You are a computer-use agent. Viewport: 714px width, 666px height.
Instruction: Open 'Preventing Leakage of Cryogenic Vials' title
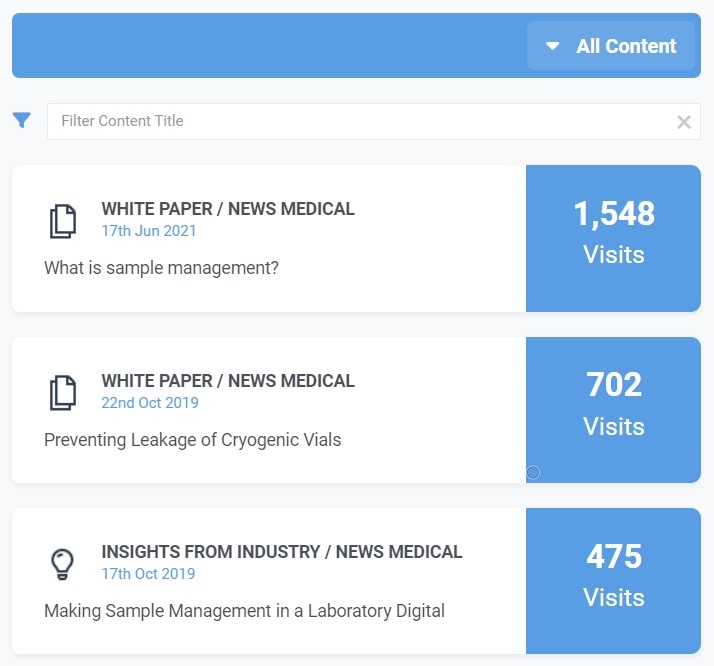[x=193, y=440]
